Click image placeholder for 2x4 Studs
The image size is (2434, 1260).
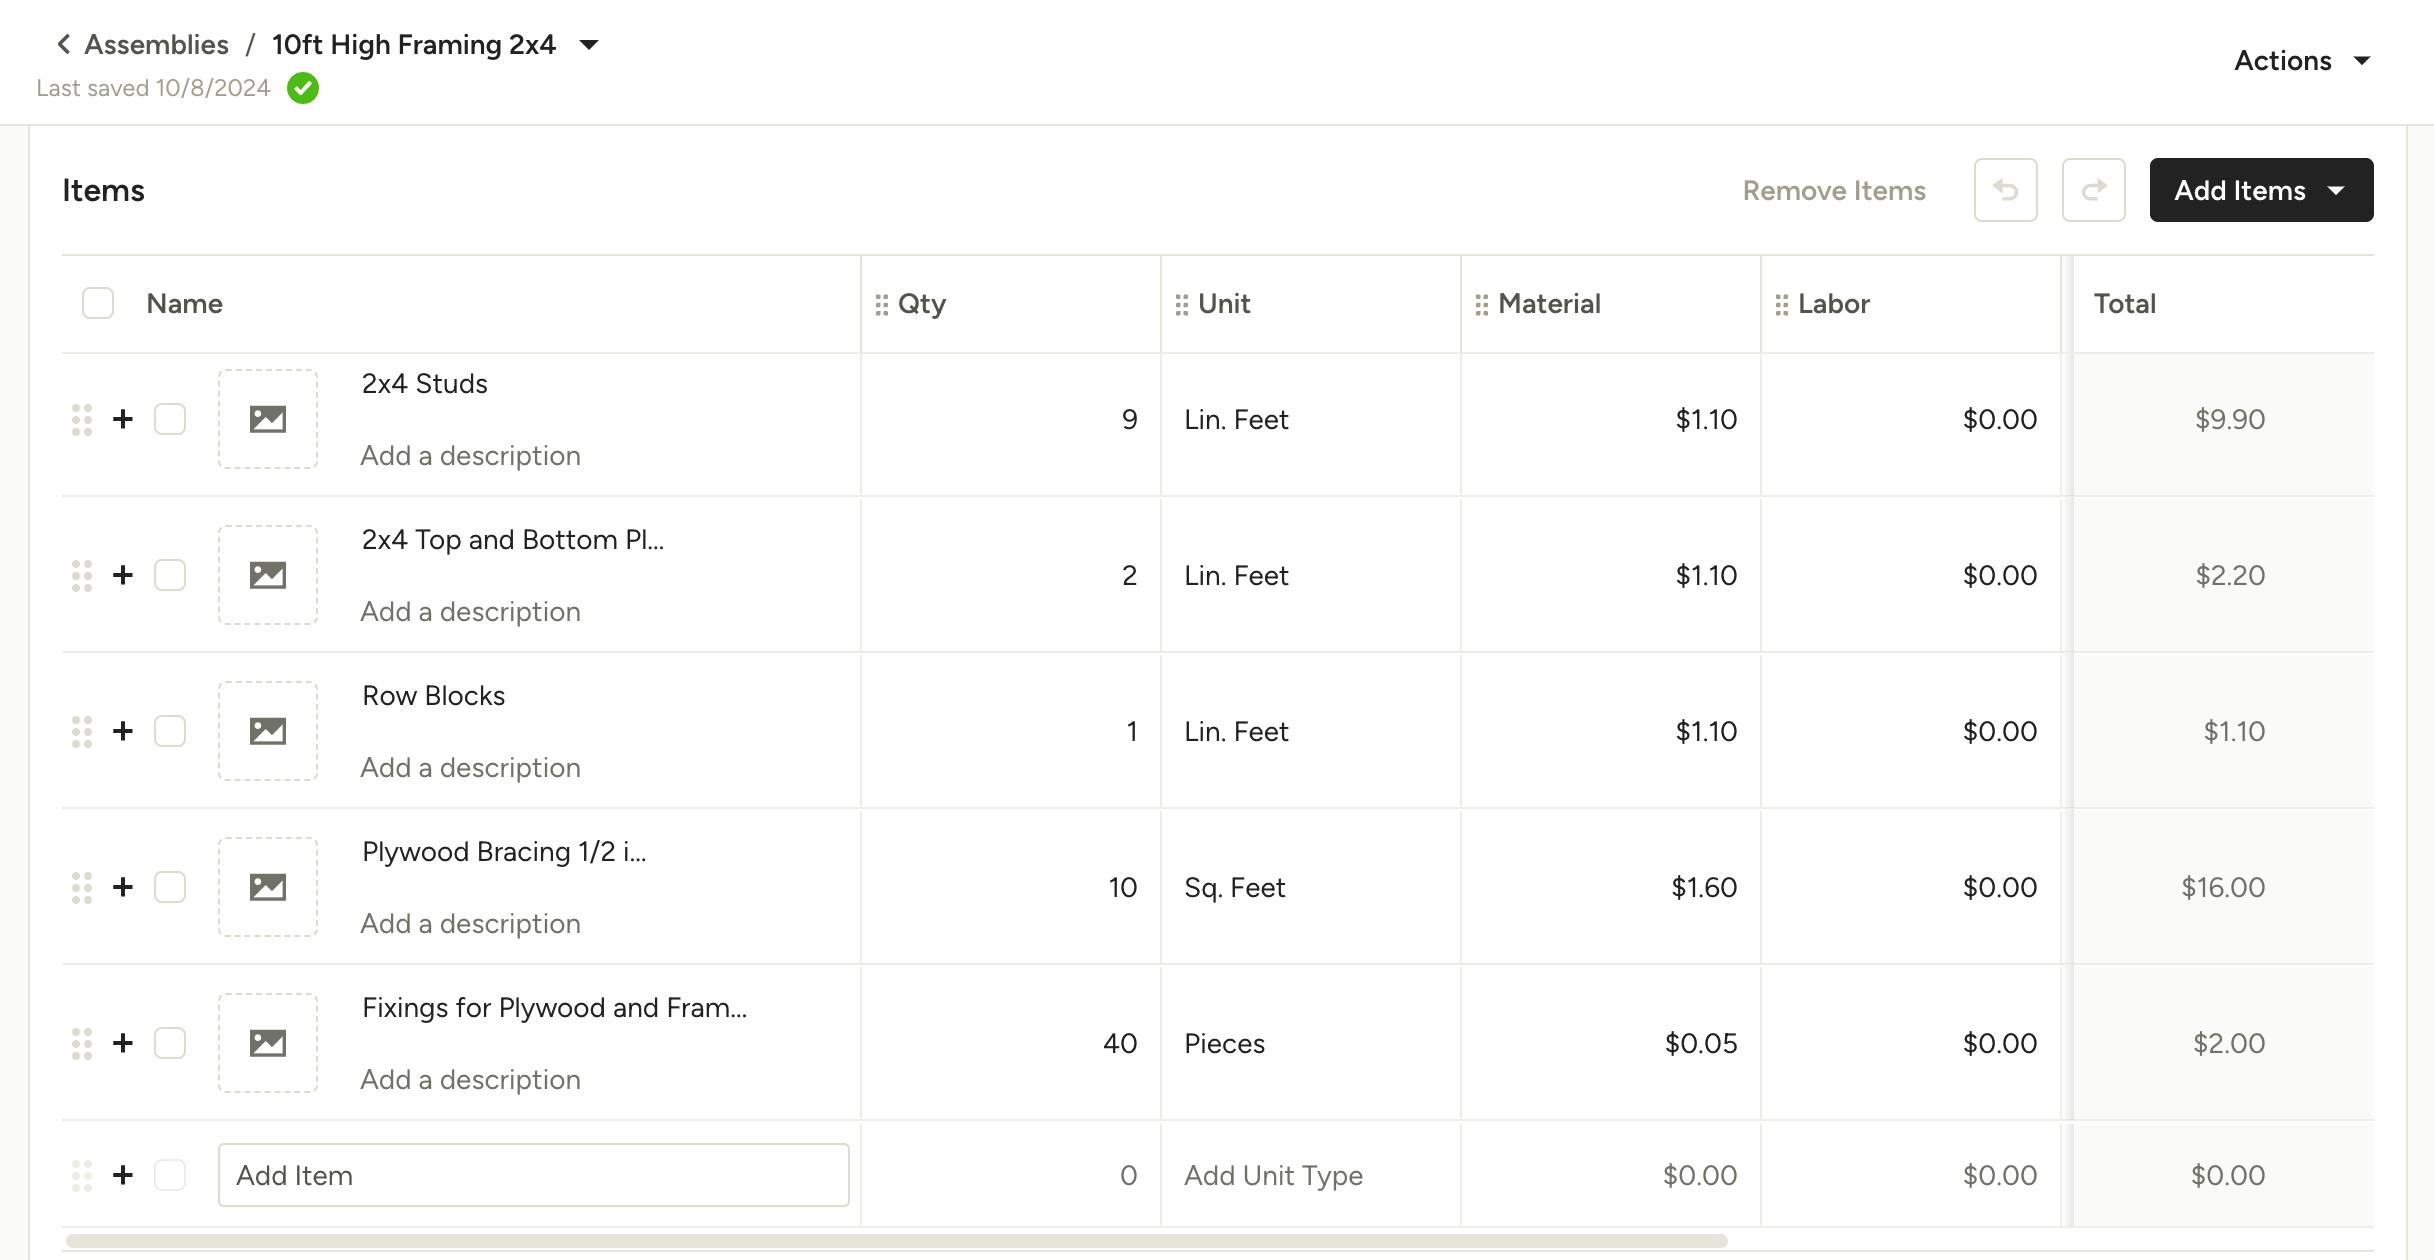point(268,419)
